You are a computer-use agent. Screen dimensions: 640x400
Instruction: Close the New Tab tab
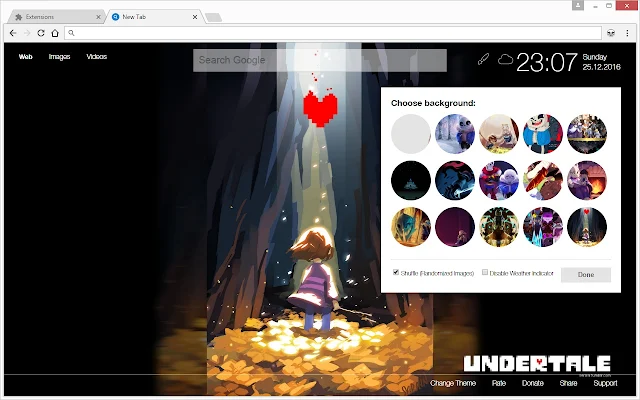coord(195,17)
